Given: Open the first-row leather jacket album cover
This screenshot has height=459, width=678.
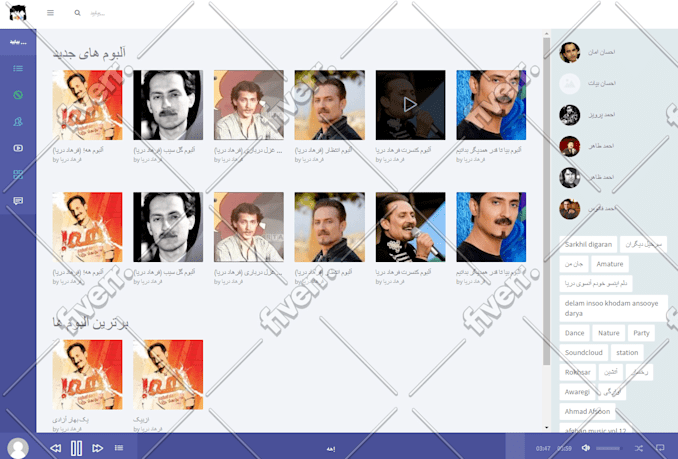Looking at the screenshot, I should (x=329, y=105).
